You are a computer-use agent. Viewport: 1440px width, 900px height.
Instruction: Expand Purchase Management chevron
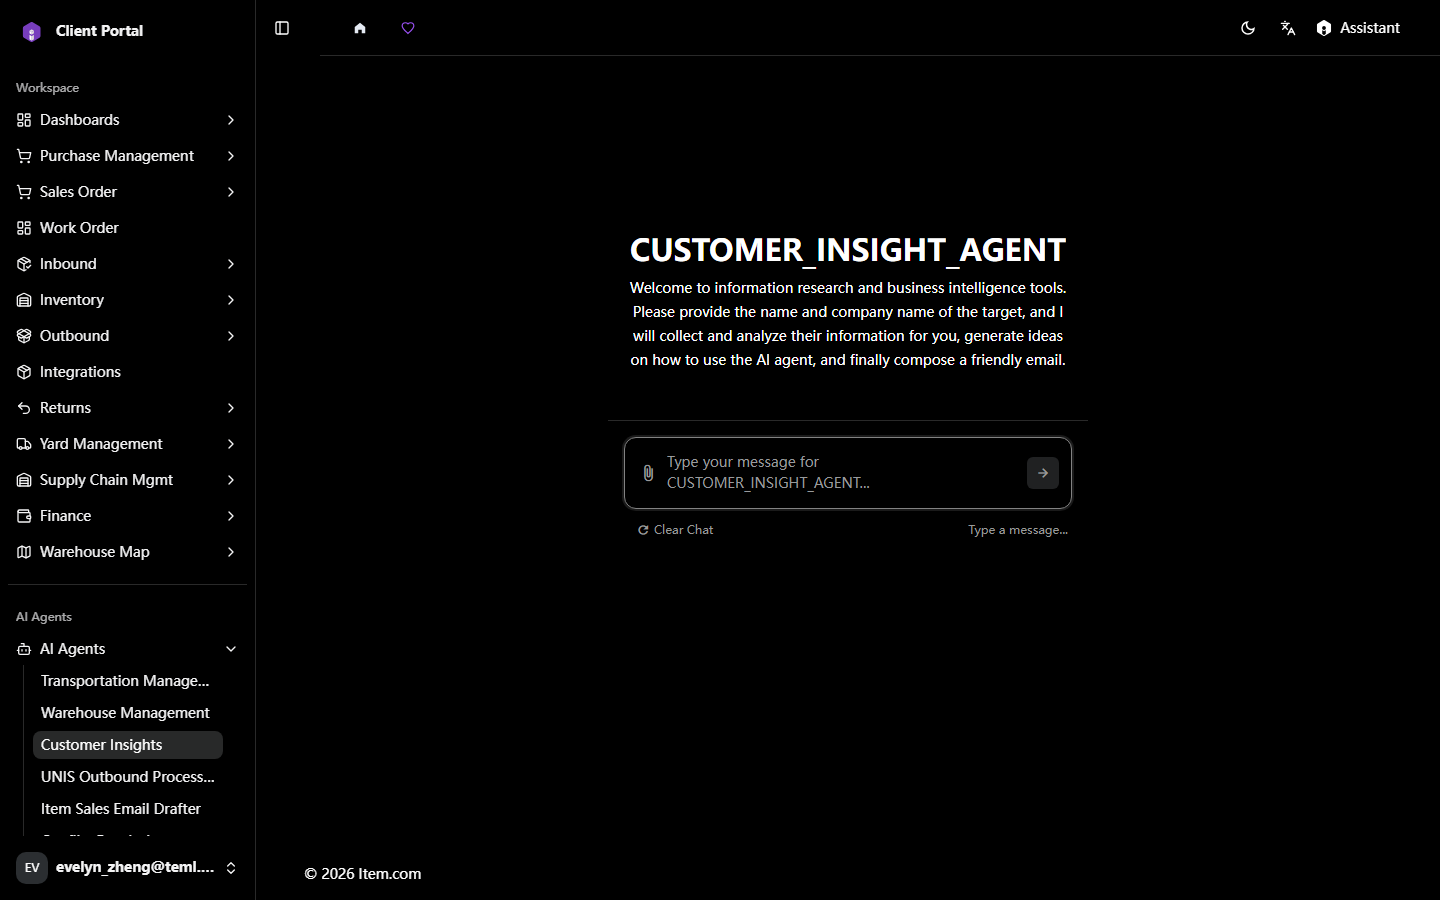tap(231, 156)
